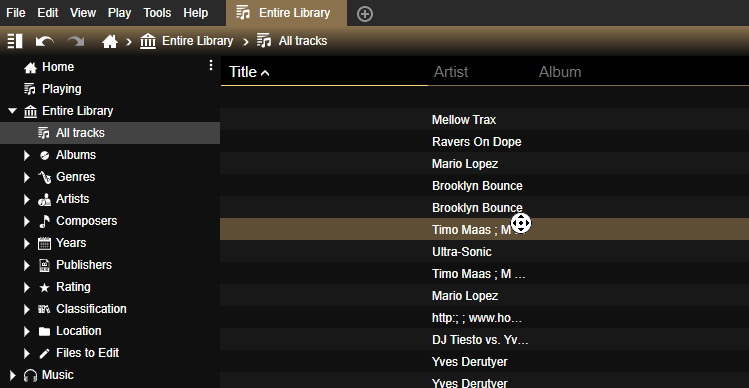Viewport: 749px width, 388px height.
Task: Open the Play menu
Action: pyautogui.click(x=119, y=13)
